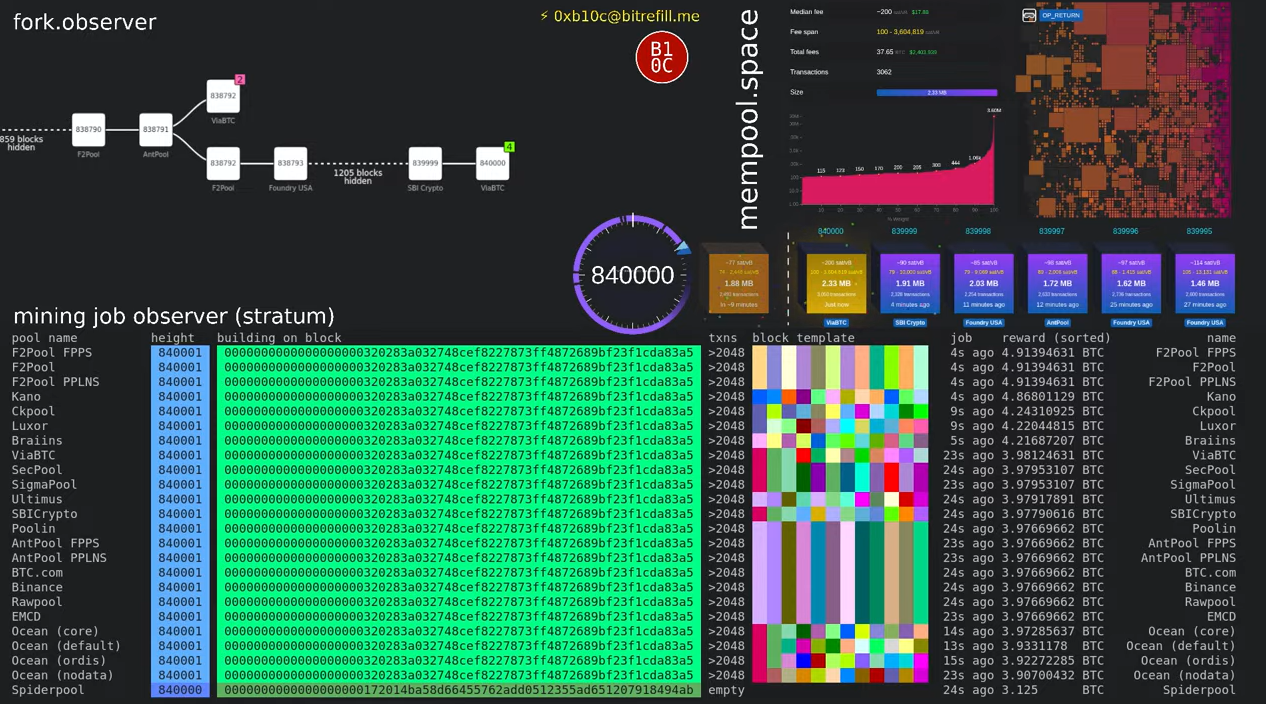Image resolution: width=1266 pixels, height=704 pixels.
Task: Click the 840000 block height gauge
Action: pos(632,275)
